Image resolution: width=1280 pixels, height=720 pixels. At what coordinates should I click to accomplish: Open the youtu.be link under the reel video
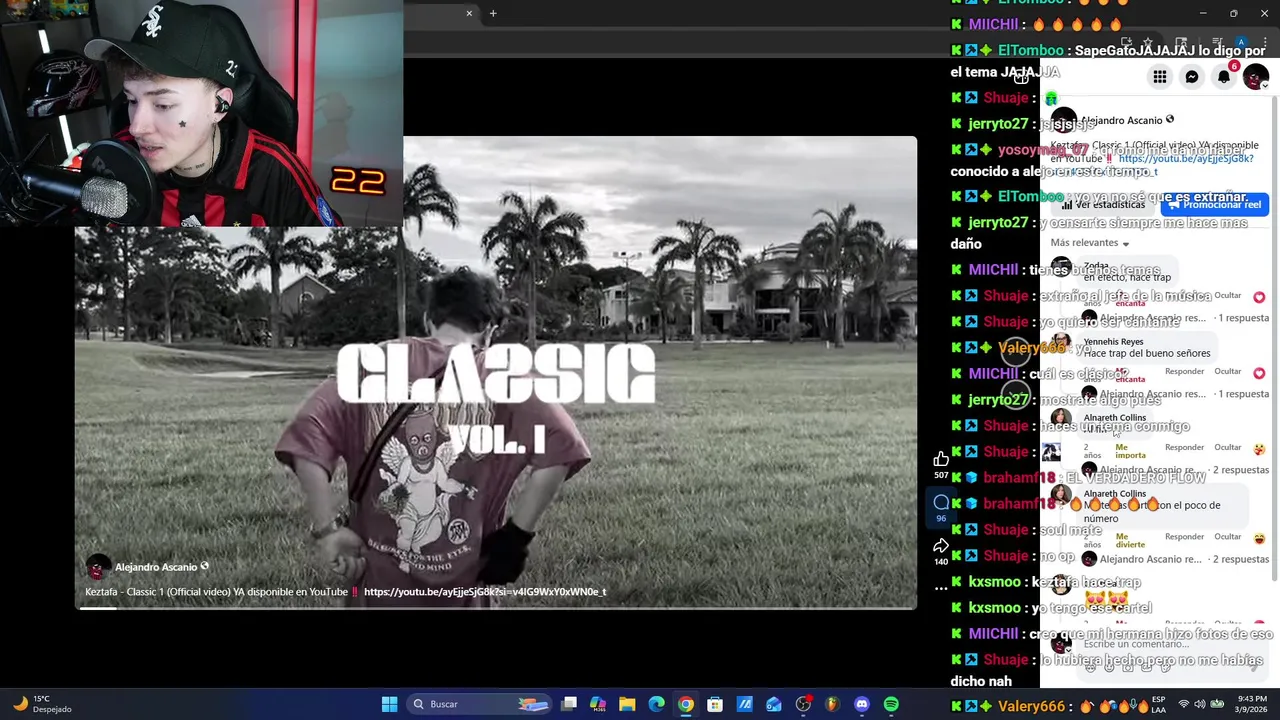pyautogui.click(x=485, y=592)
